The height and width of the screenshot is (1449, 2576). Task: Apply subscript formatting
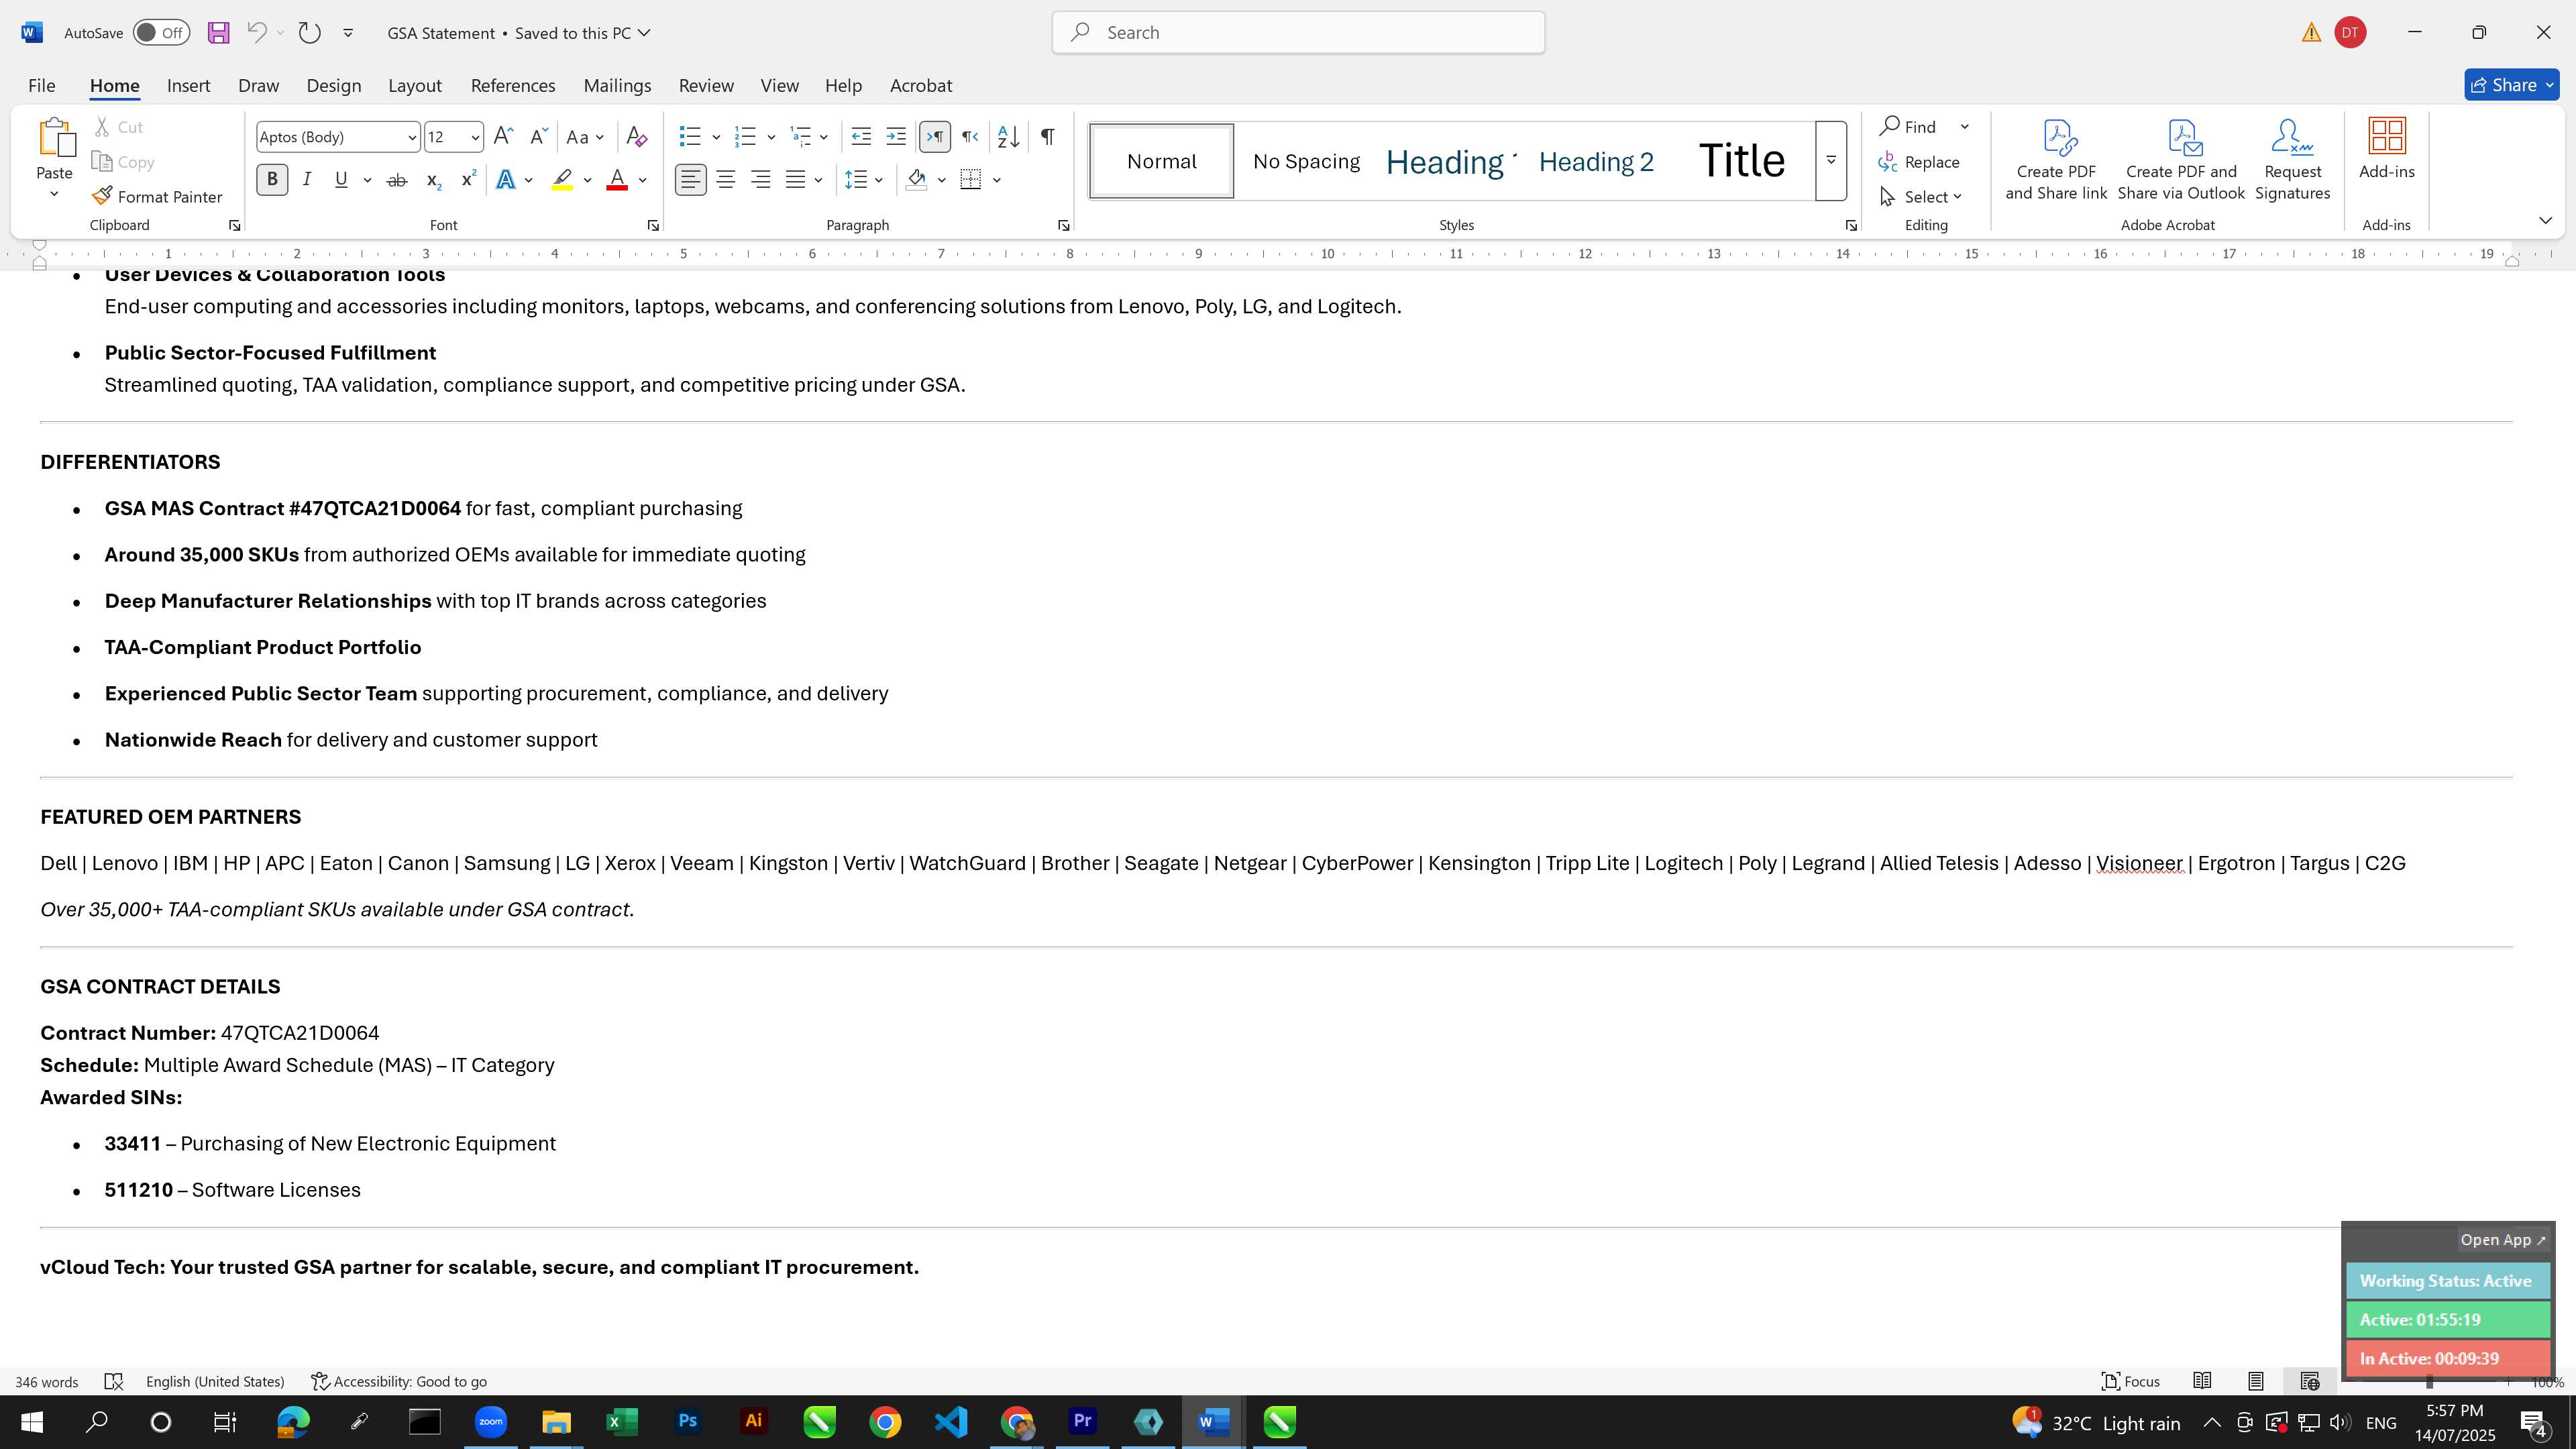coord(433,180)
